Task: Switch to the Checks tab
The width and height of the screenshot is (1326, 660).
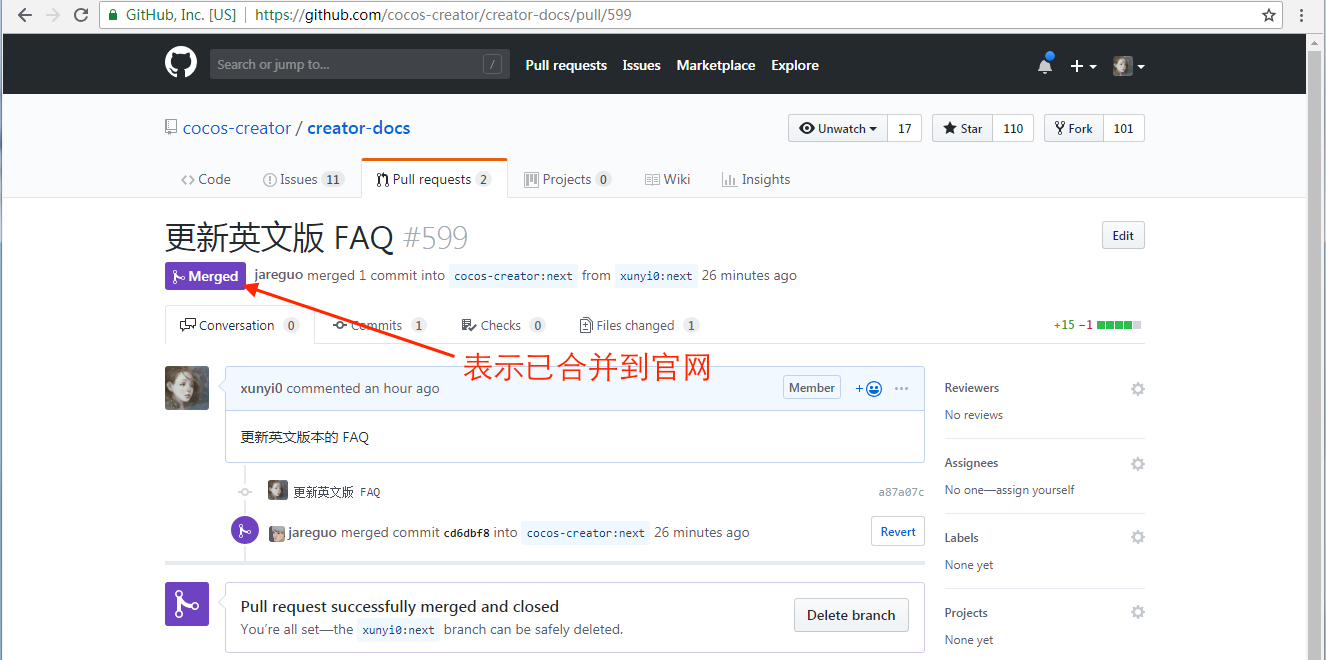Action: 503,325
